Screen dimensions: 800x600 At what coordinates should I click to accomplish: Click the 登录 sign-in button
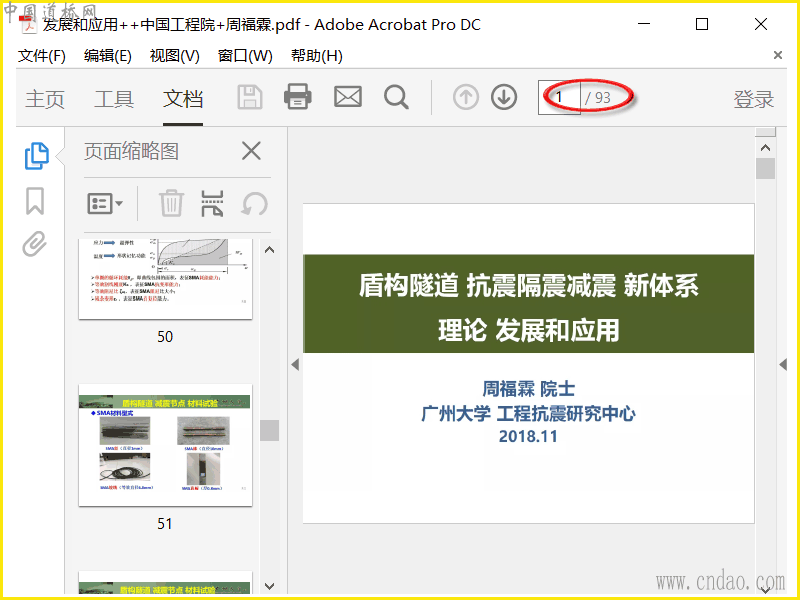pyautogui.click(x=754, y=99)
